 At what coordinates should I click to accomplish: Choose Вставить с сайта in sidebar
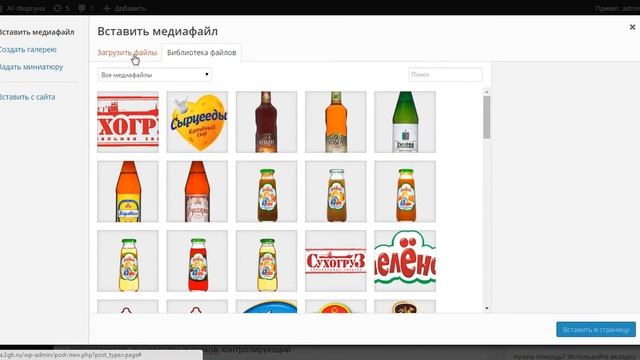coord(27,97)
